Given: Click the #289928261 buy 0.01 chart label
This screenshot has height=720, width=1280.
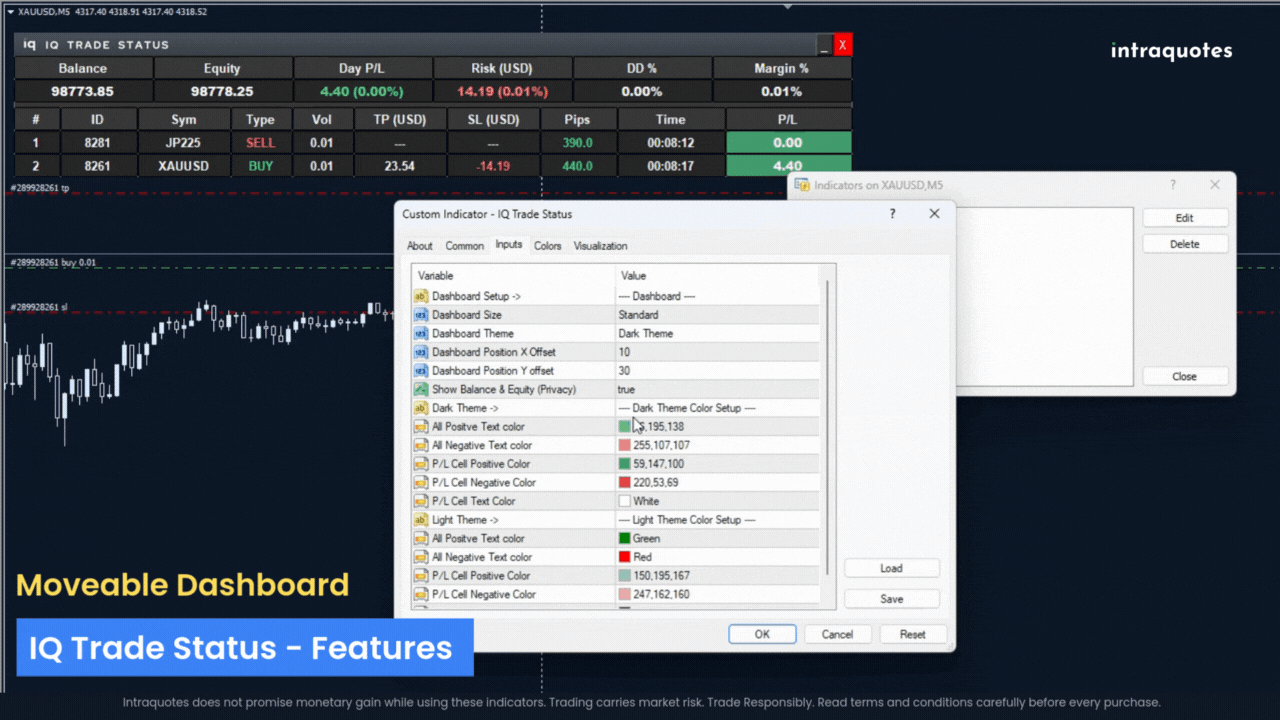Looking at the screenshot, I should tap(53, 262).
